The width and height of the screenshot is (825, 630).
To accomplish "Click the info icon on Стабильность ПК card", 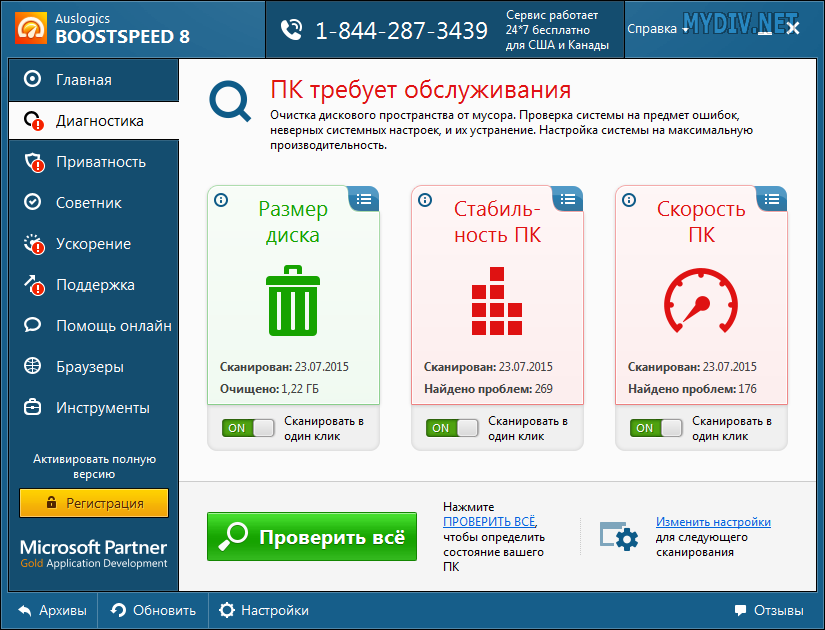I will point(425,200).
